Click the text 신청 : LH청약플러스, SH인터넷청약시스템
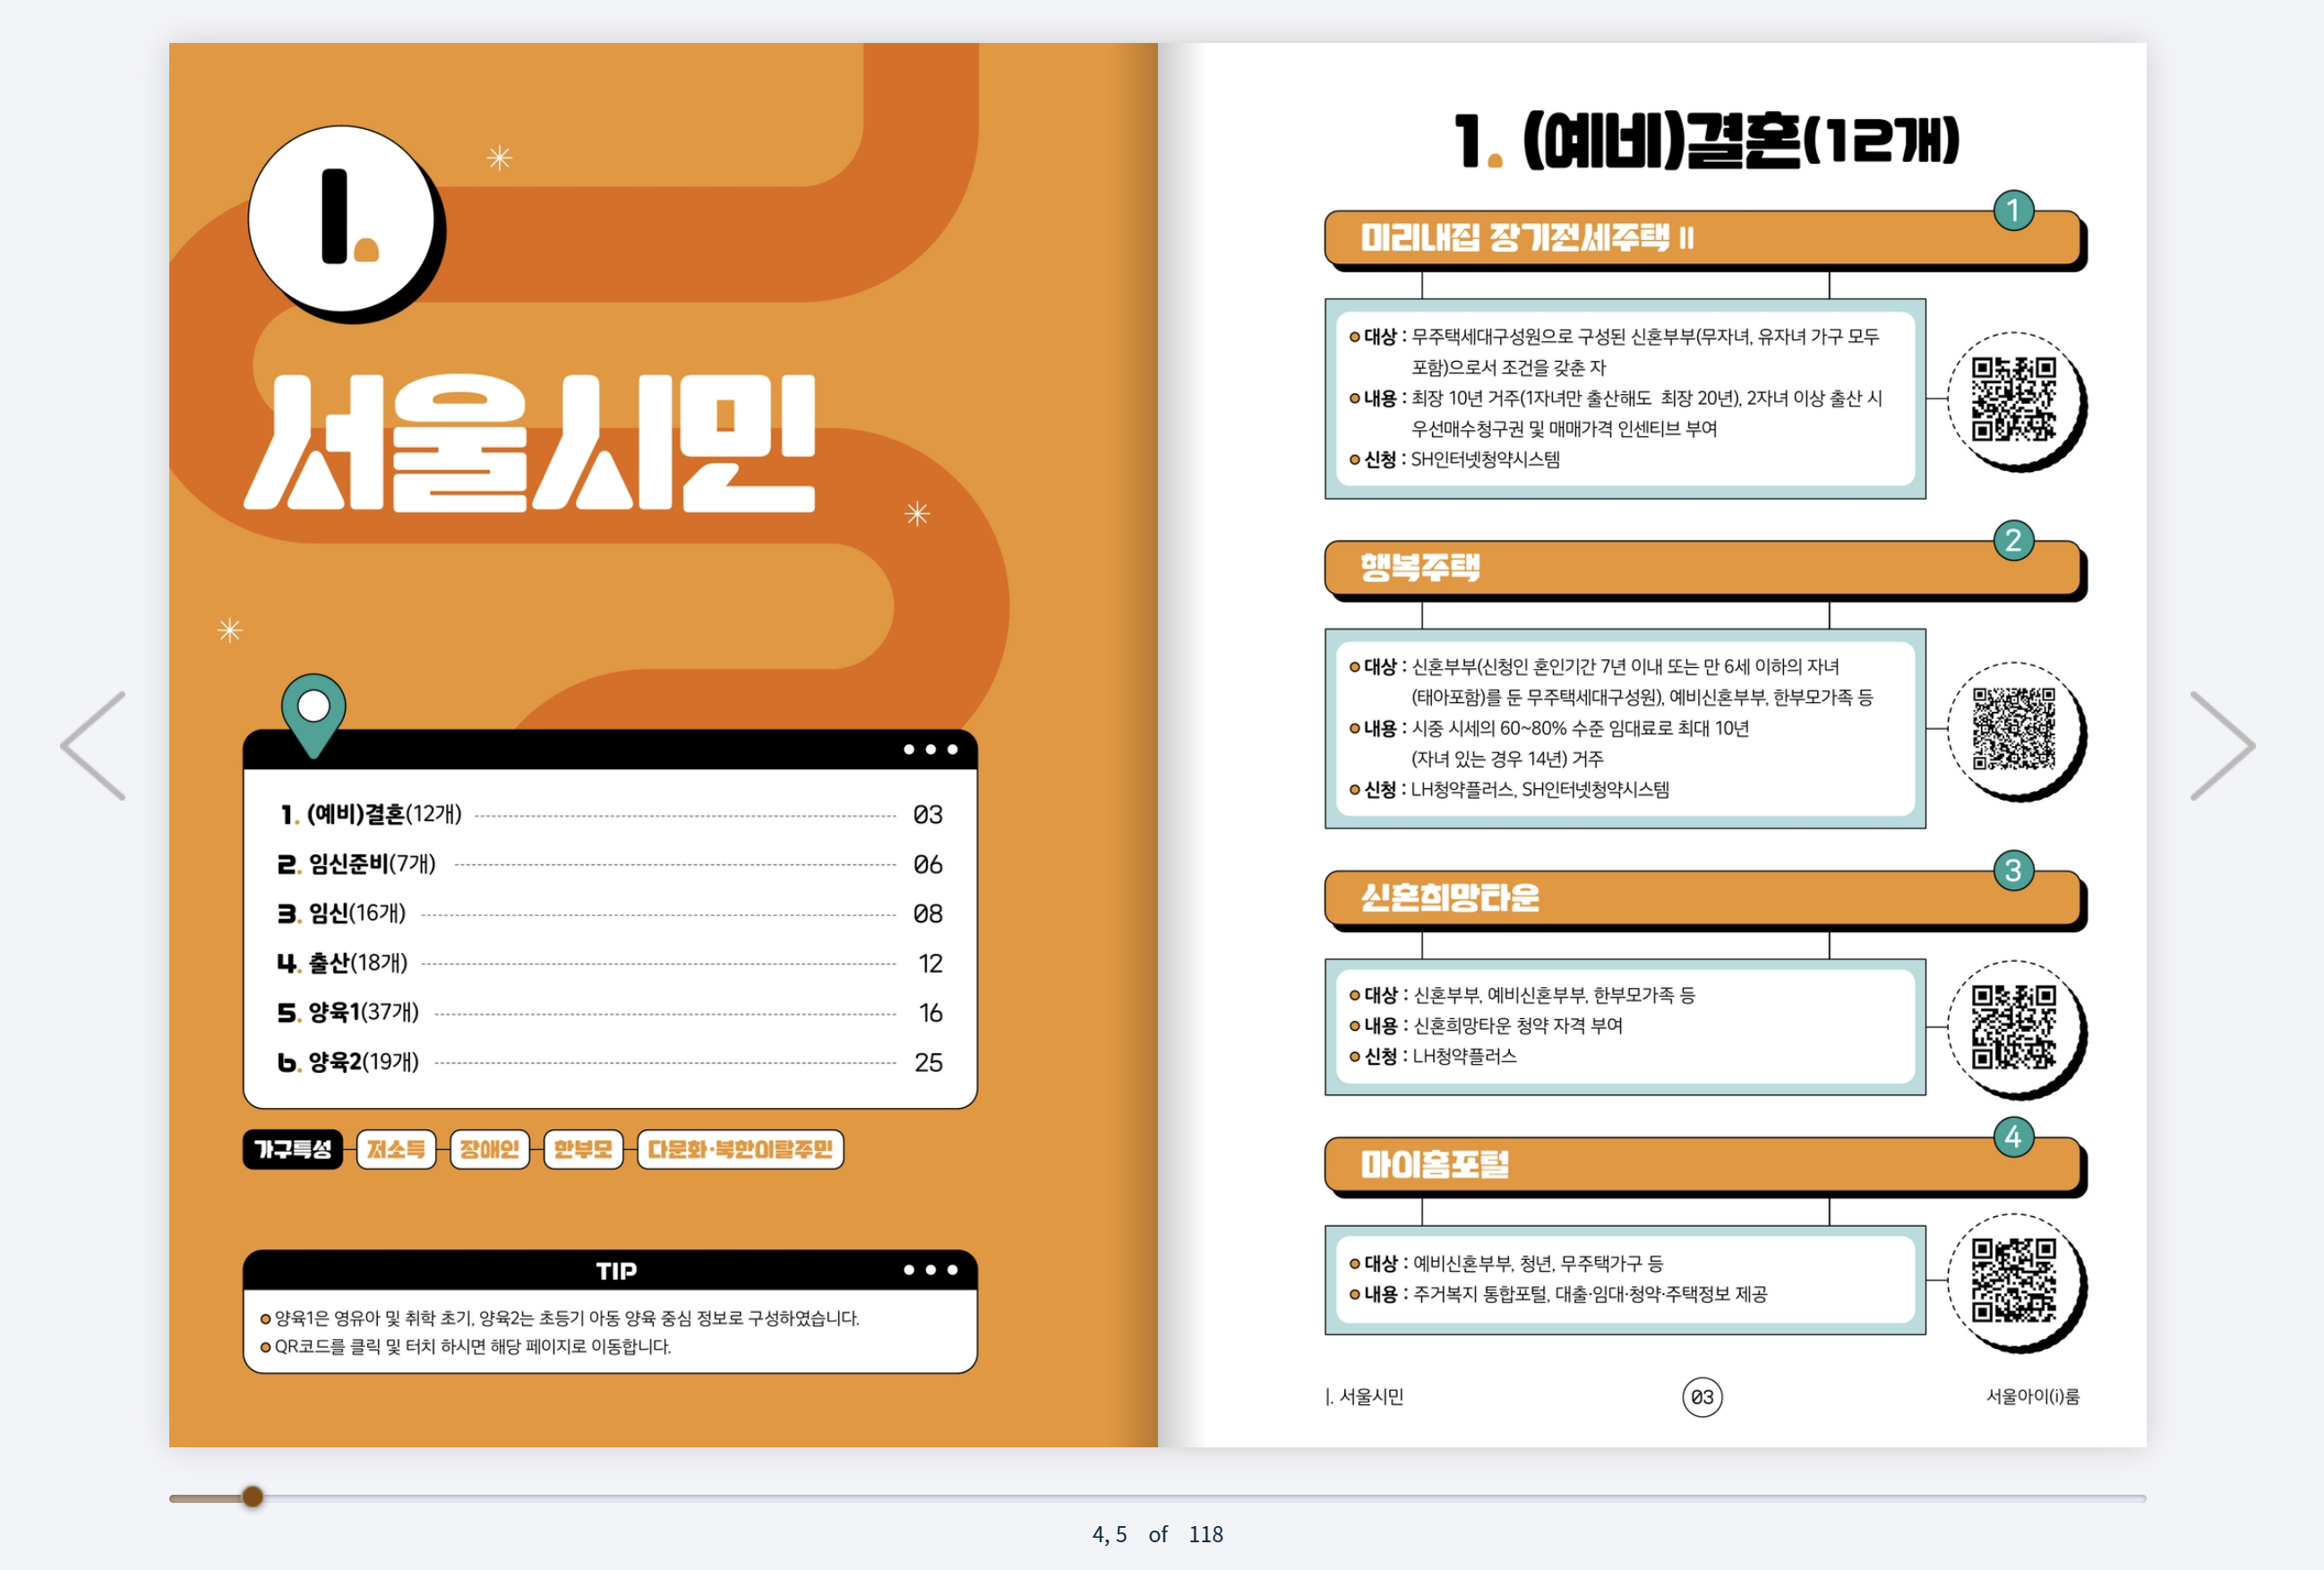The width and height of the screenshot is (2324, 1570). pos(1509,789)
